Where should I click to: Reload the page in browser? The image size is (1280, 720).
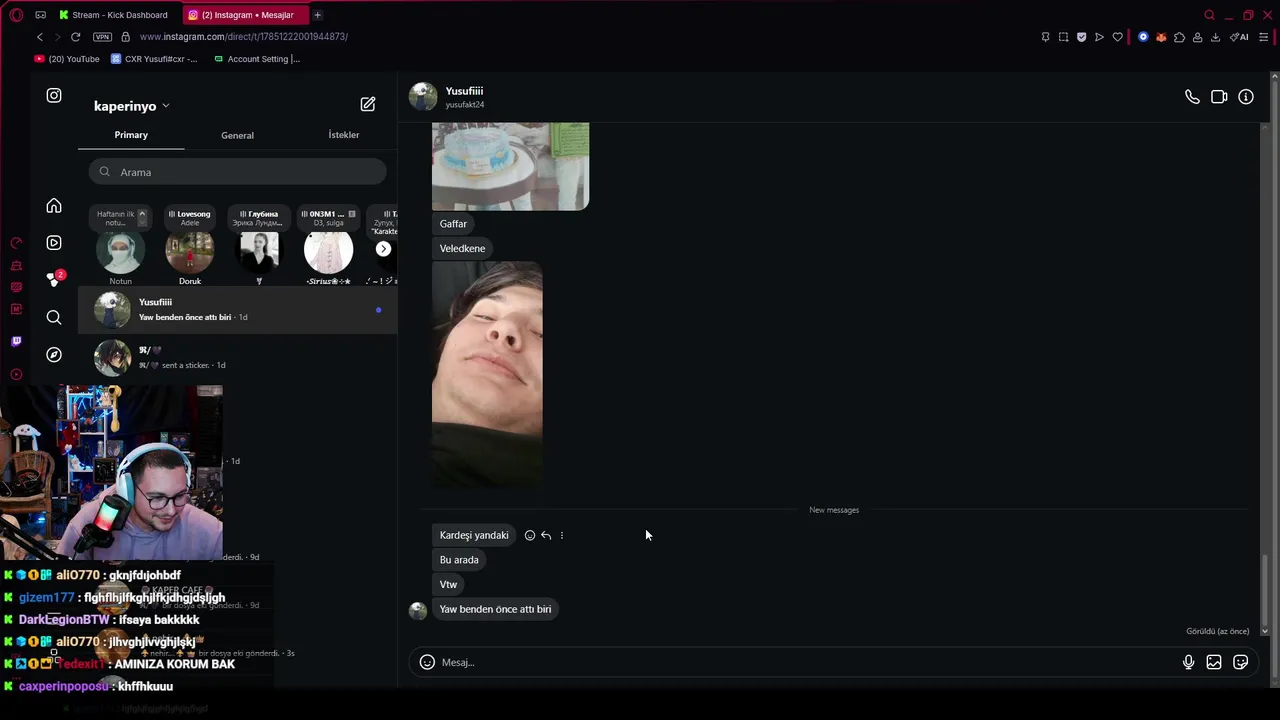click(x=75, y=37)
